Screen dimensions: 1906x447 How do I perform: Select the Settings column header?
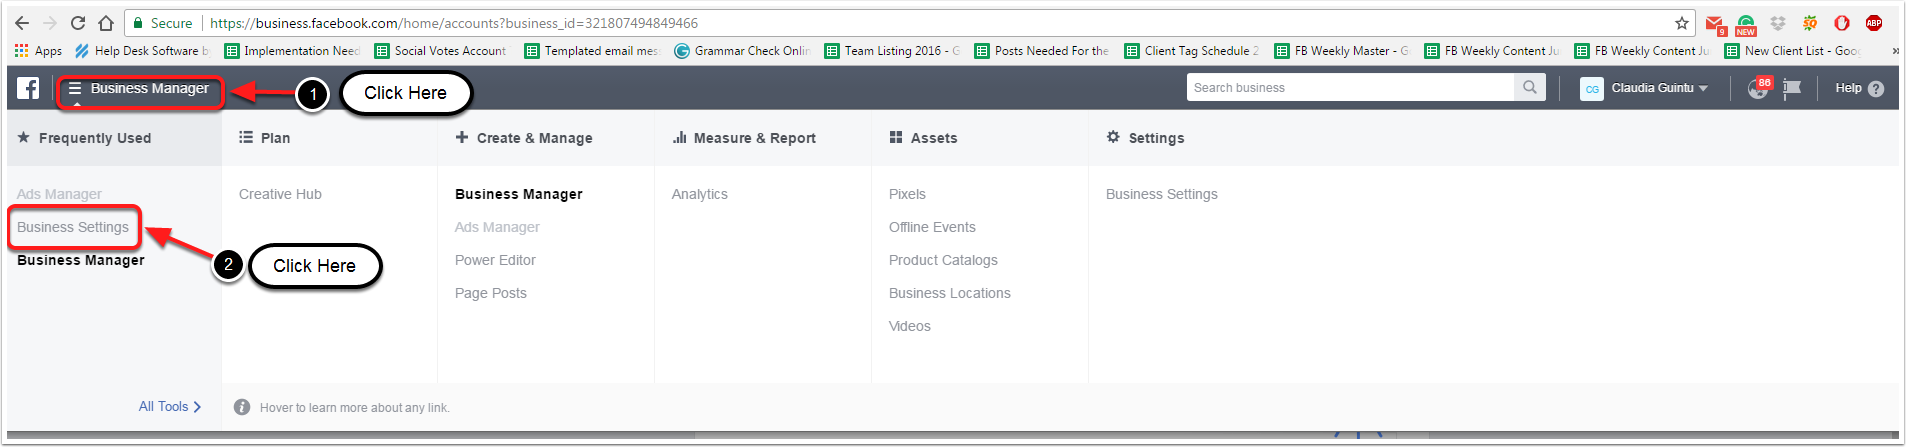pyautogui.click(x=1145, y=138)
